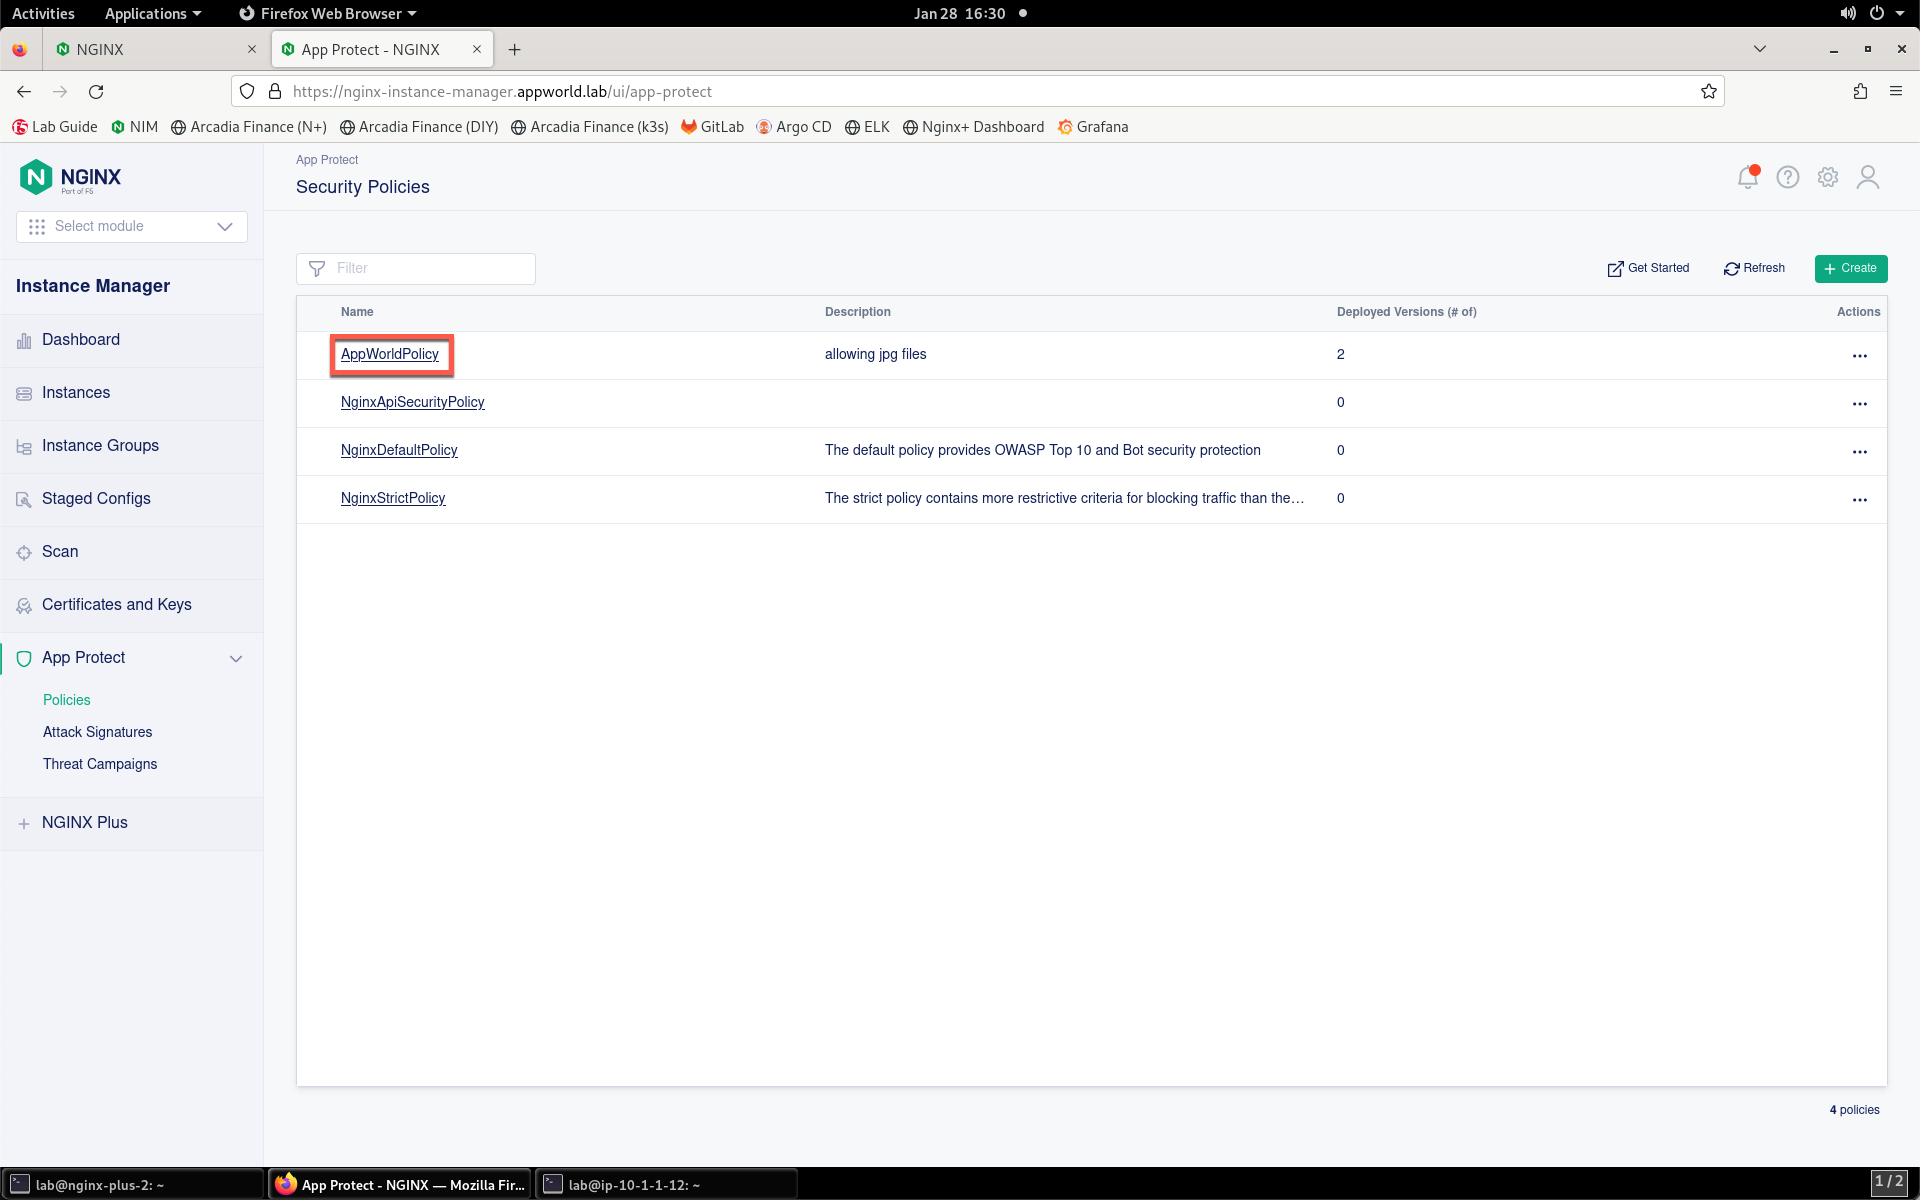Open Firefox Web Browser app menu
Image resolution: width=1920 pixels, height=1200 pixels.
[x=328, y=13]
